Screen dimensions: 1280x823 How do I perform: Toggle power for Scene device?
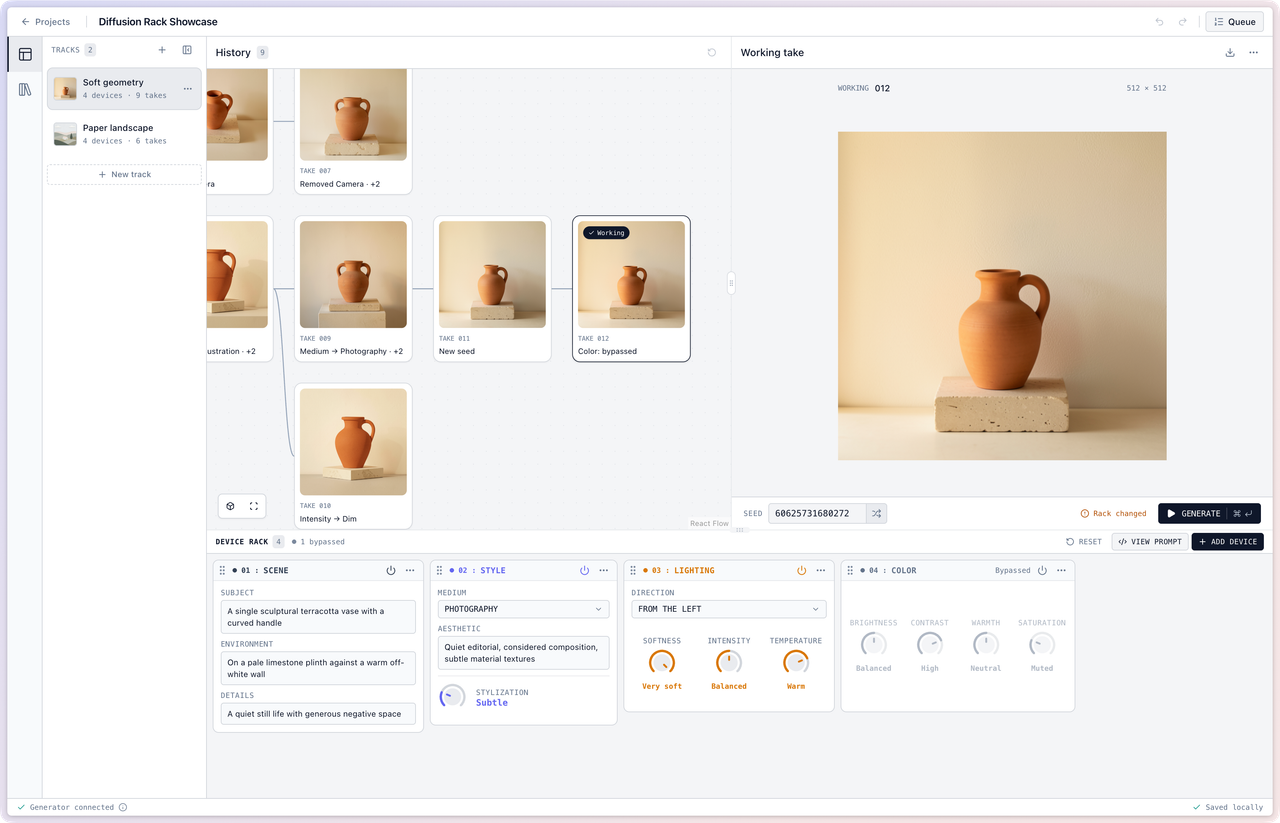(x=391, y=570)
